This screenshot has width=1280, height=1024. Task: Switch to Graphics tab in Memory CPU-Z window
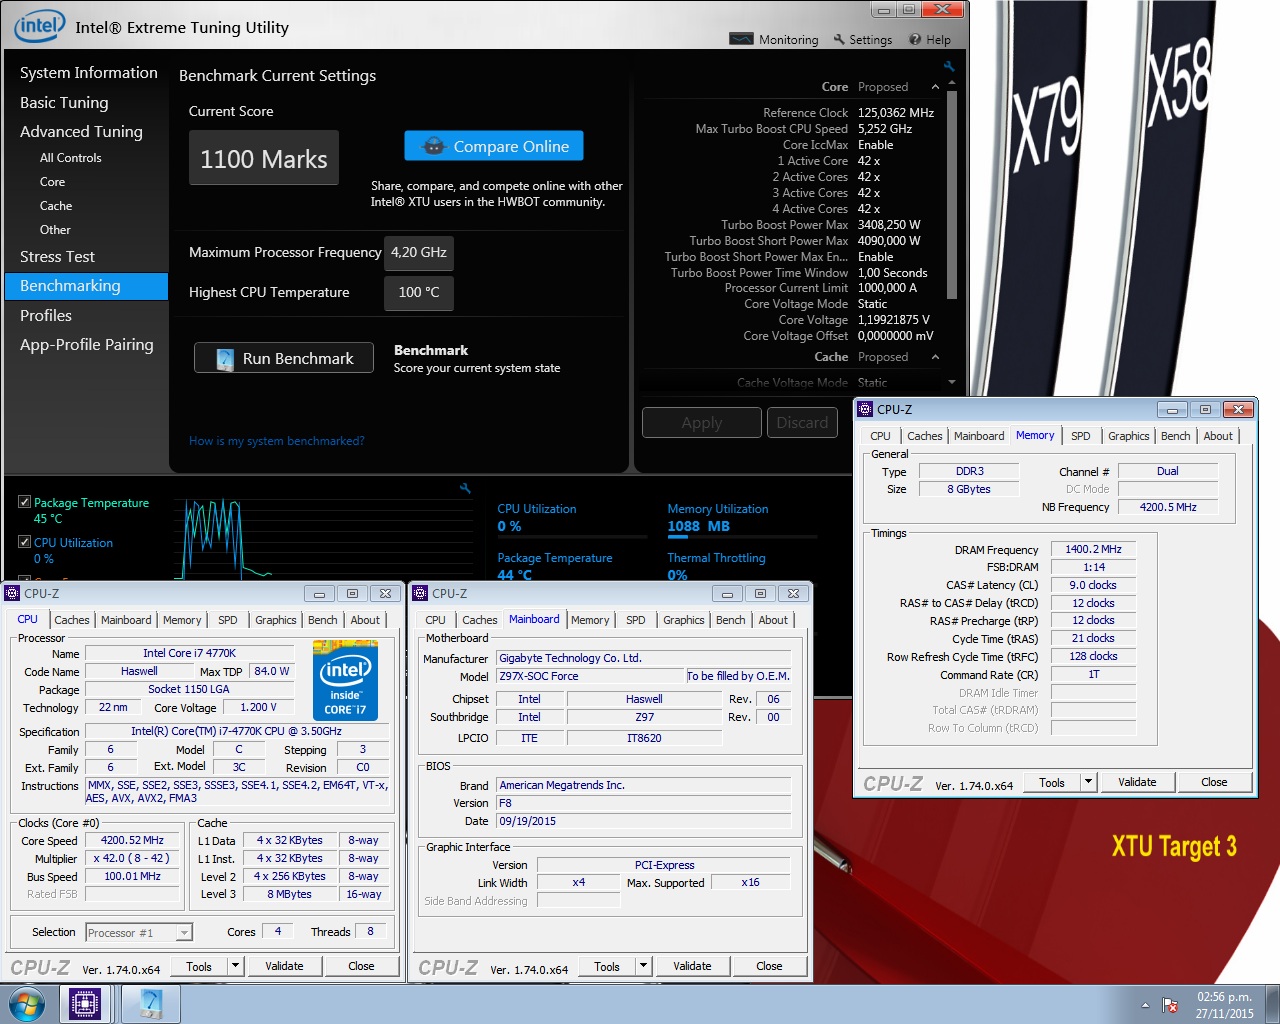click(x=1128, y=436)
